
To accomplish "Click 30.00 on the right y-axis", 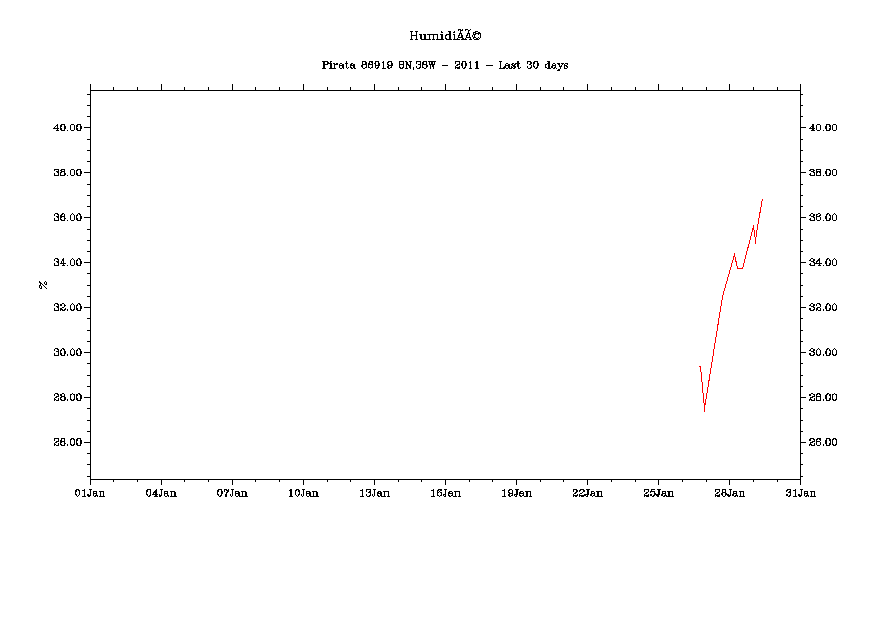I will coord(824,353).
